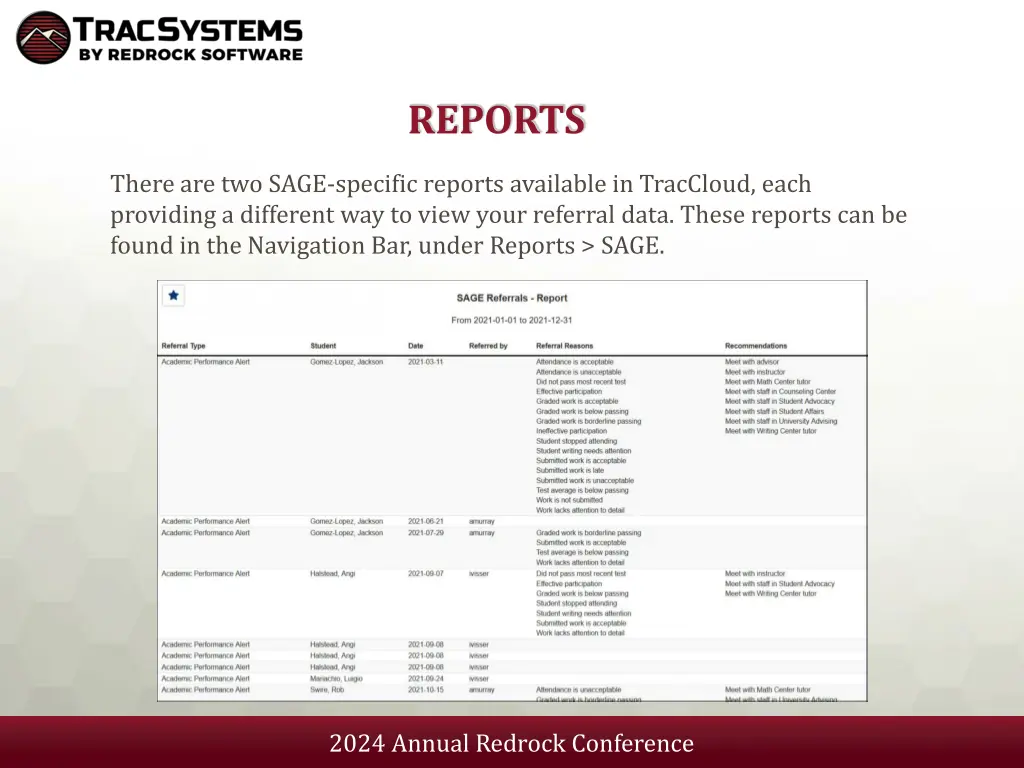This screenshot has height=768, width=1024.
Task: Click reason 'Attendance is acceptable'
Action: 575,362
